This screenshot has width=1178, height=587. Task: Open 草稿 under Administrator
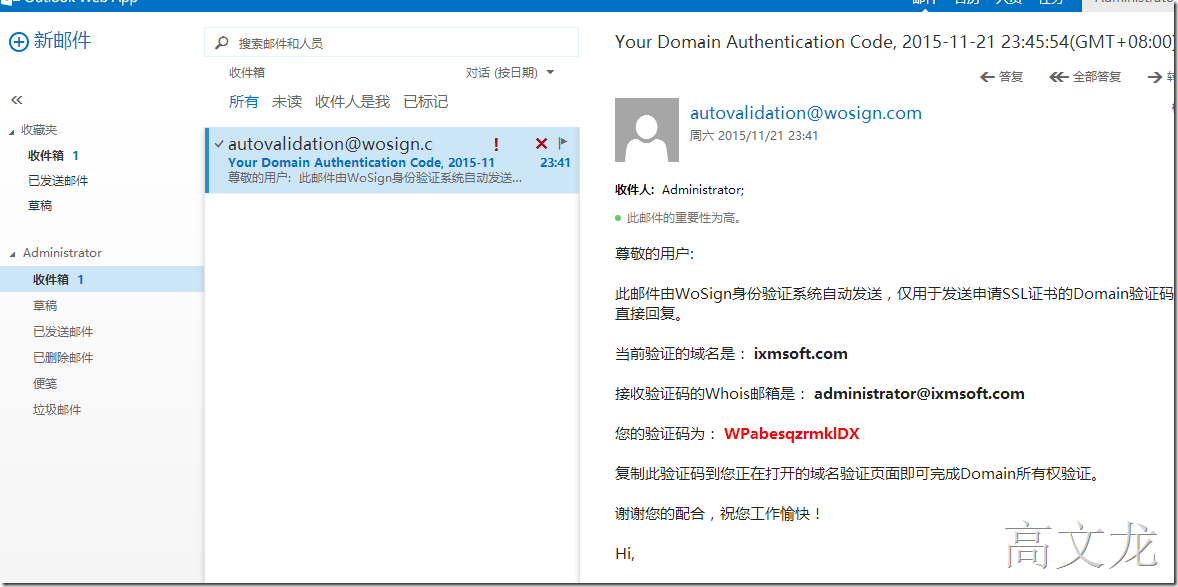(45, 306)
